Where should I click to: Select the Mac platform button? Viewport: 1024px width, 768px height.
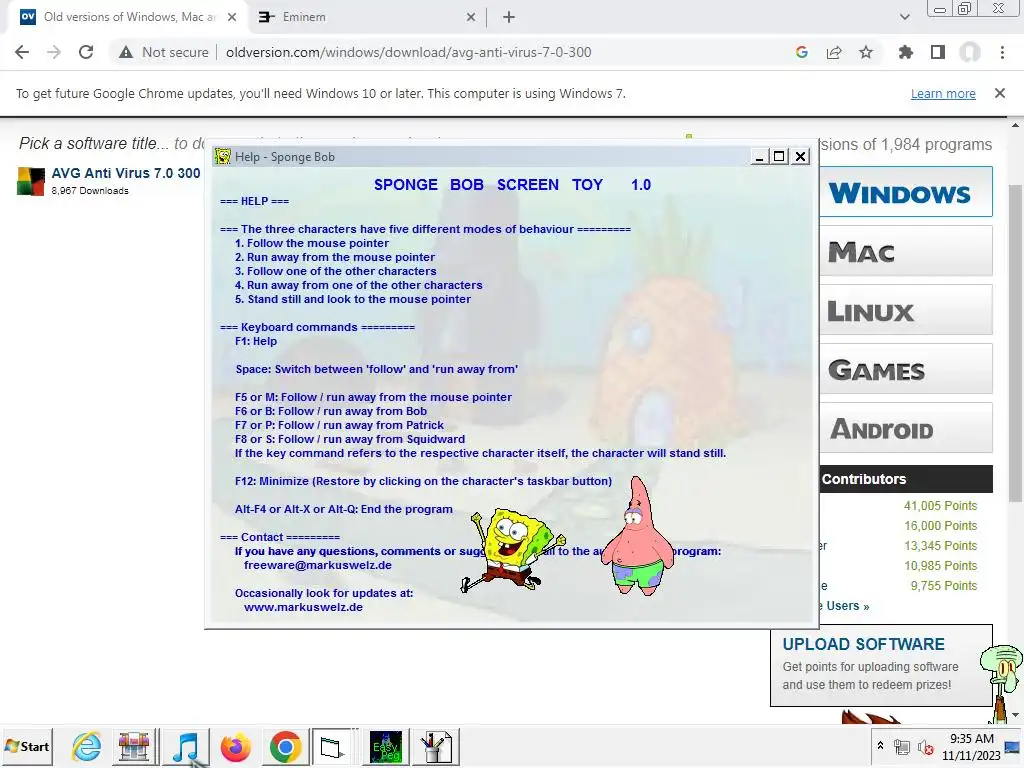pos(906,251)
